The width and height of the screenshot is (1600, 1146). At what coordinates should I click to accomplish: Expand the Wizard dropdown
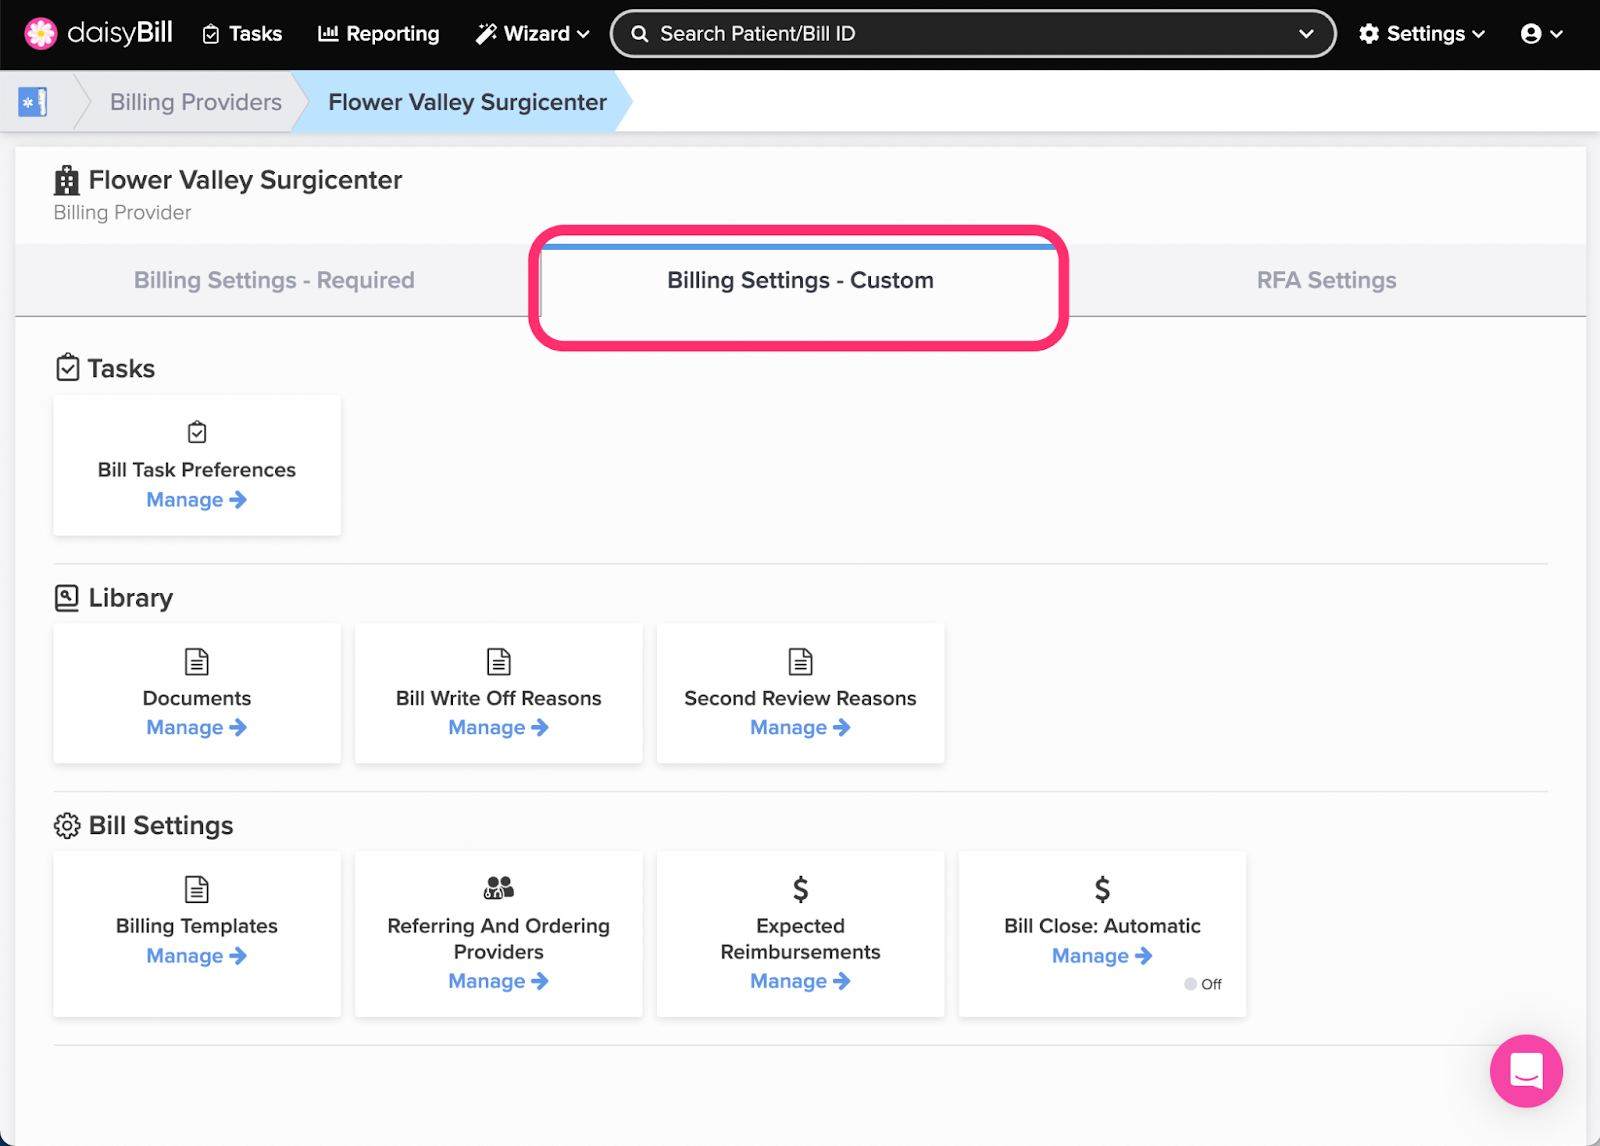pos(532,34)
